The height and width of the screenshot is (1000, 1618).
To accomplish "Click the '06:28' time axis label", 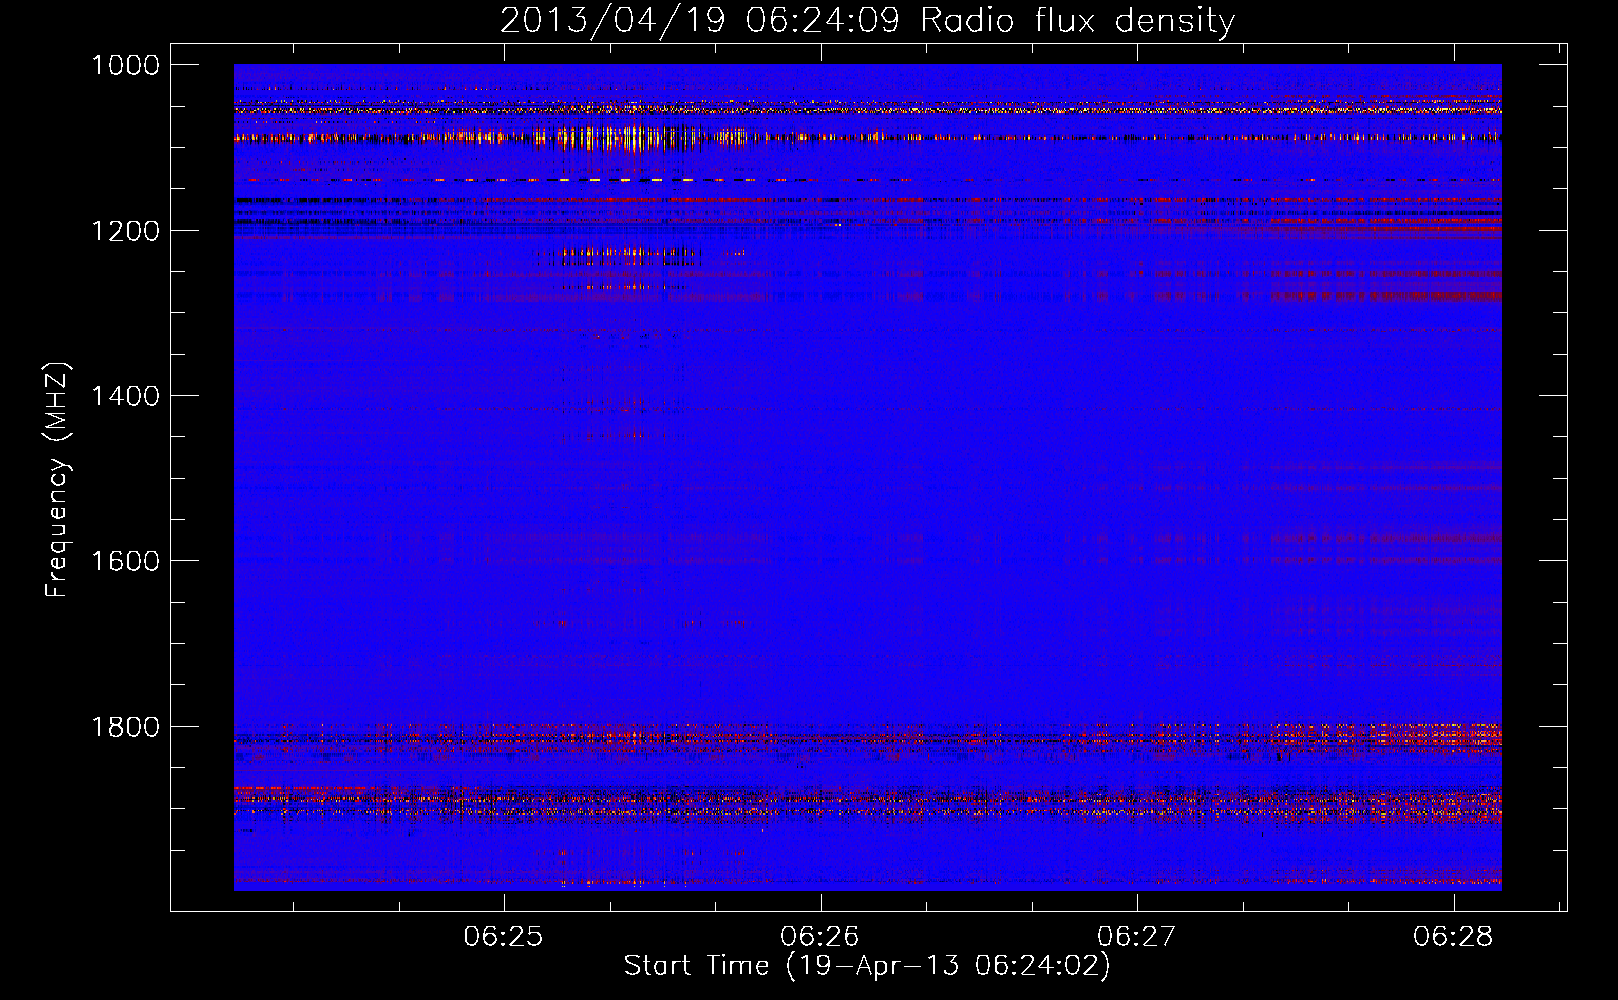I will tap(1453, 936).
